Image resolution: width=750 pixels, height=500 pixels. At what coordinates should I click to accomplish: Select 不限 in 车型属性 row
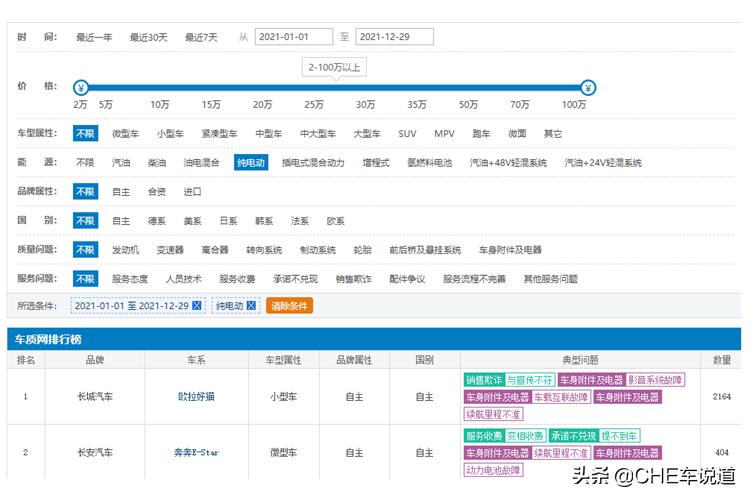coord(86,133)
